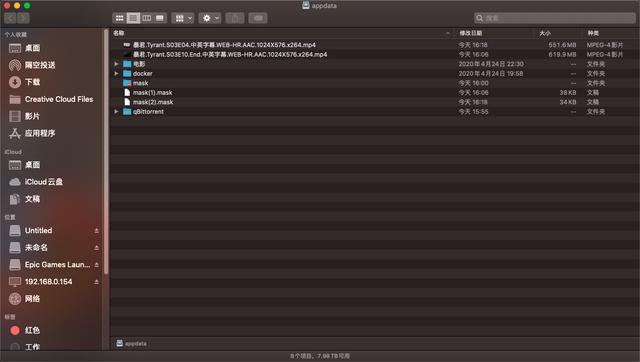
Task: Select the qBittorrent folder row
Action: [374, 111]
